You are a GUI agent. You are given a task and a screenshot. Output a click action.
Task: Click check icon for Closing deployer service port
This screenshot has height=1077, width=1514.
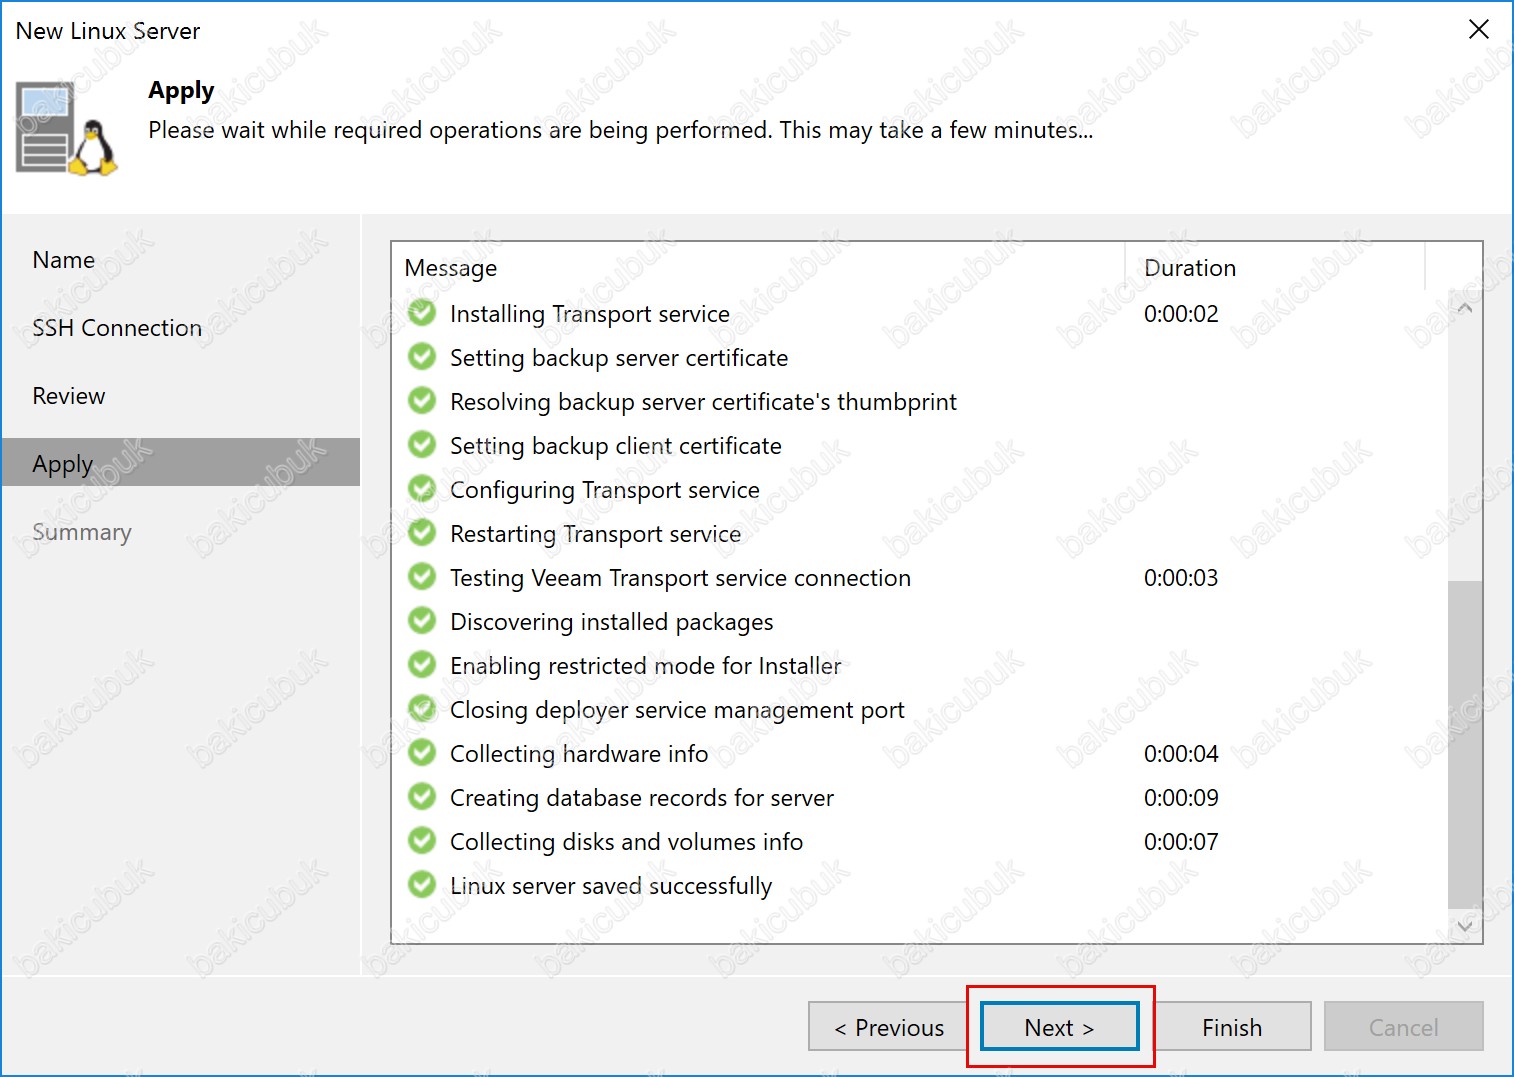pos(422,709)
